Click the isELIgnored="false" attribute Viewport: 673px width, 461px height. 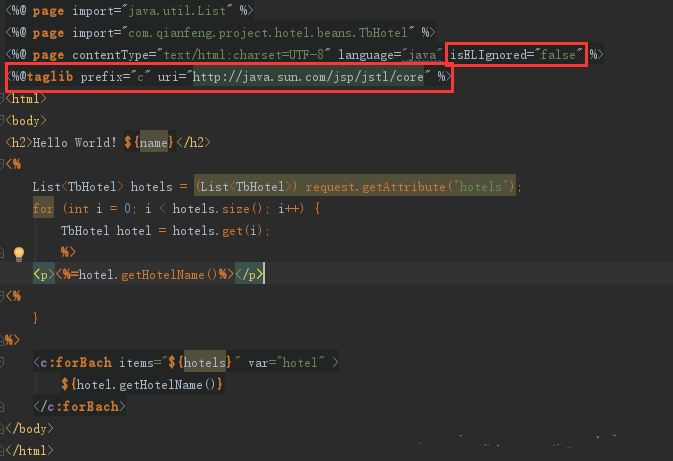516,55
